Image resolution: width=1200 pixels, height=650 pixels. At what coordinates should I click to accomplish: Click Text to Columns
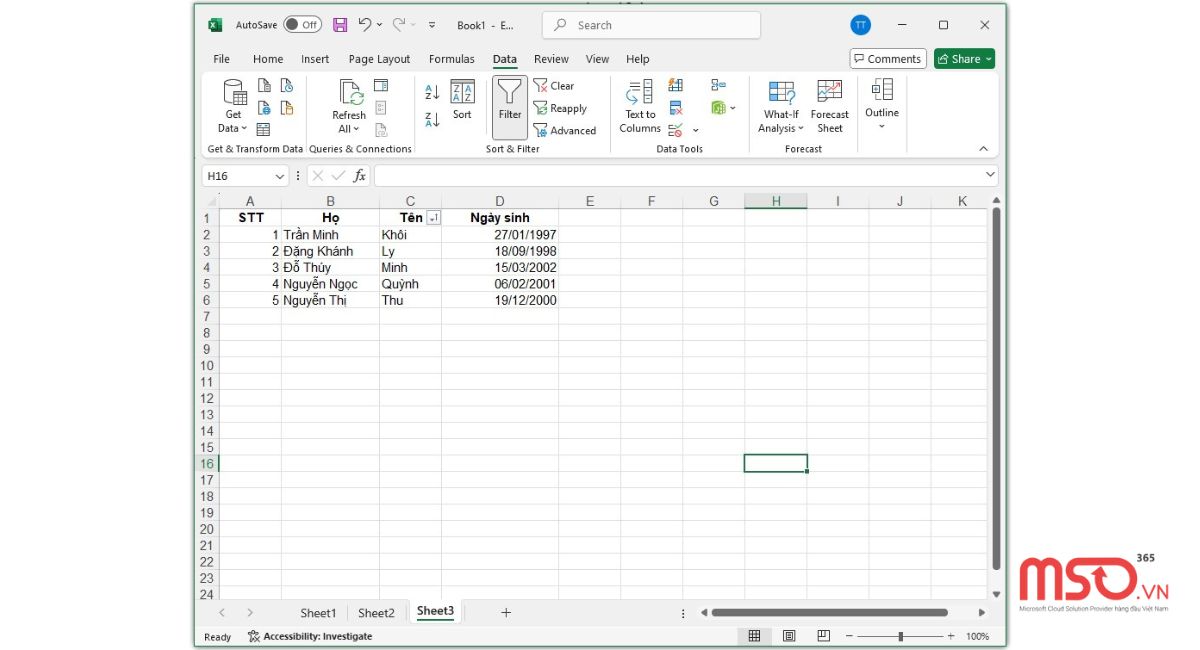640,107
